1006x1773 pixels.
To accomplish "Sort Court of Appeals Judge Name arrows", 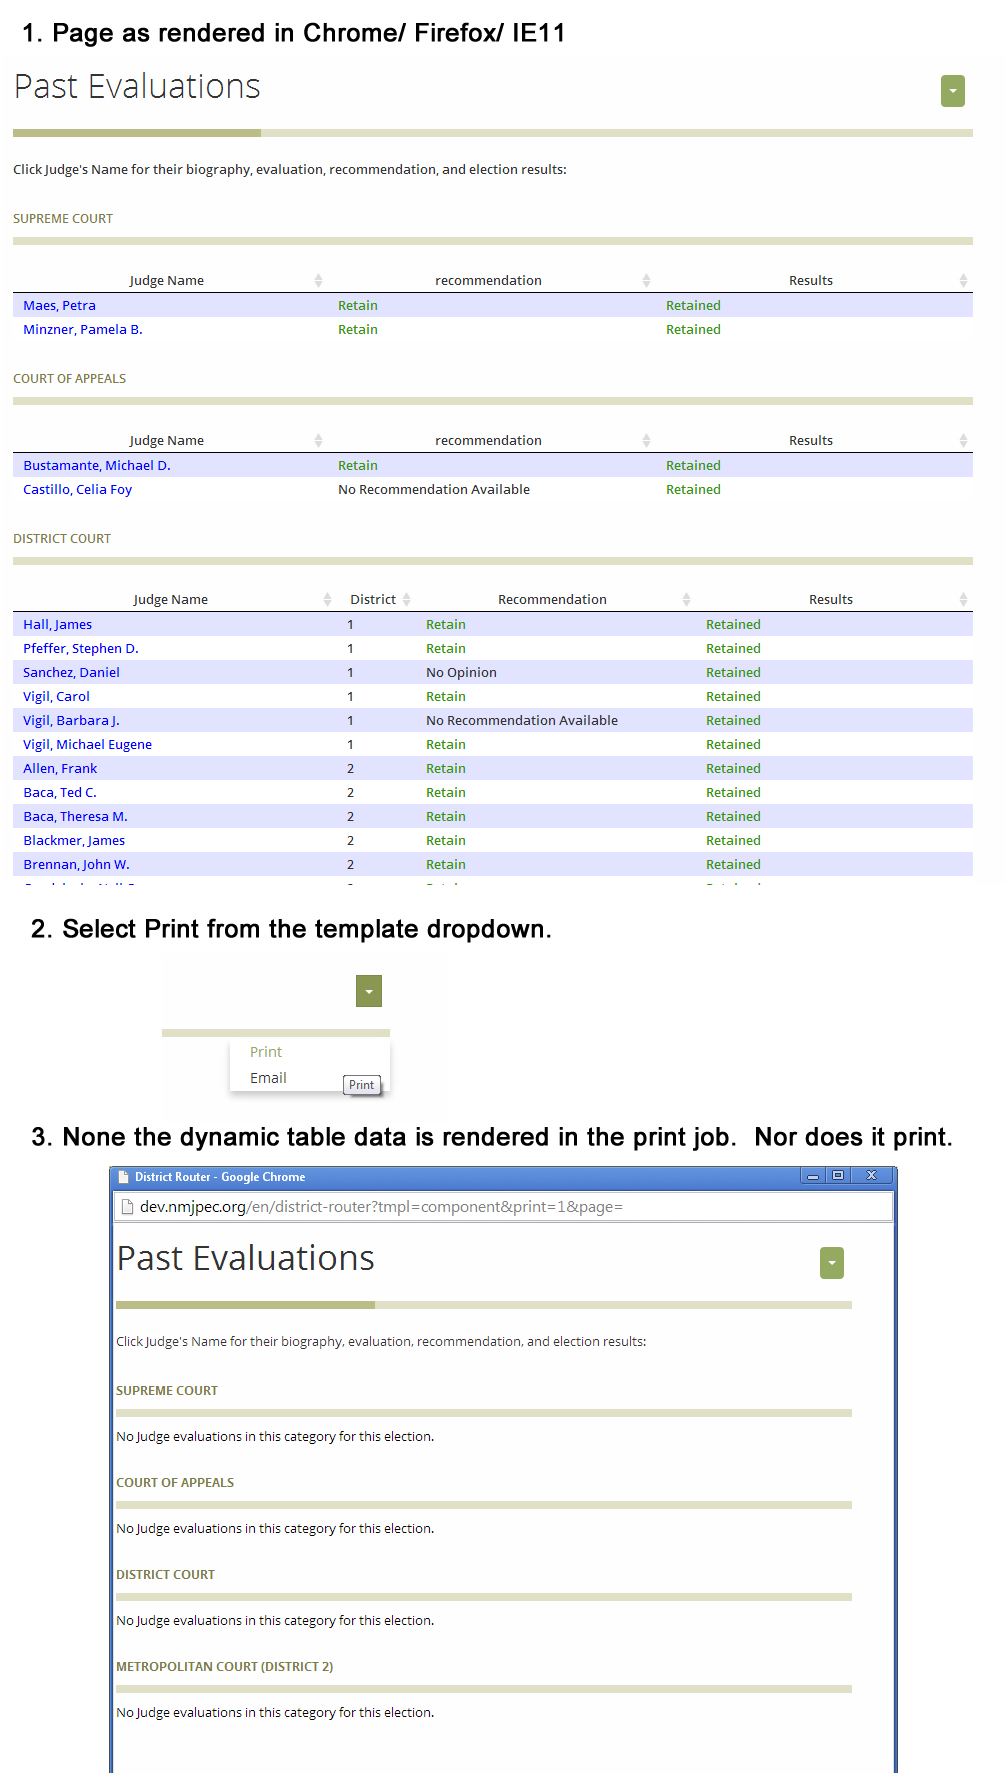I will [x=318, y=440].
